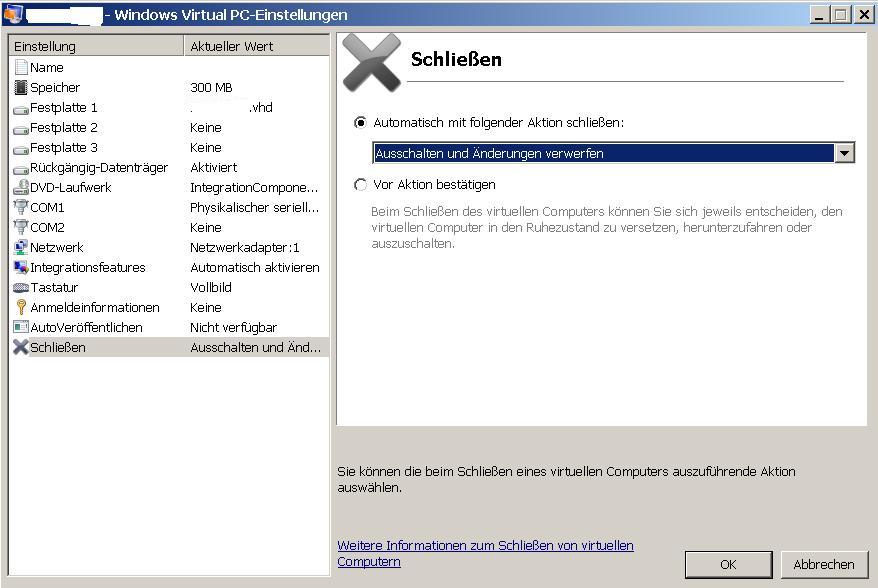This screenshot has width=878, height=588.
Task: Select 'Automatisch mit folgender Aktion schließen' option
Action: click(x=361, y=122)
